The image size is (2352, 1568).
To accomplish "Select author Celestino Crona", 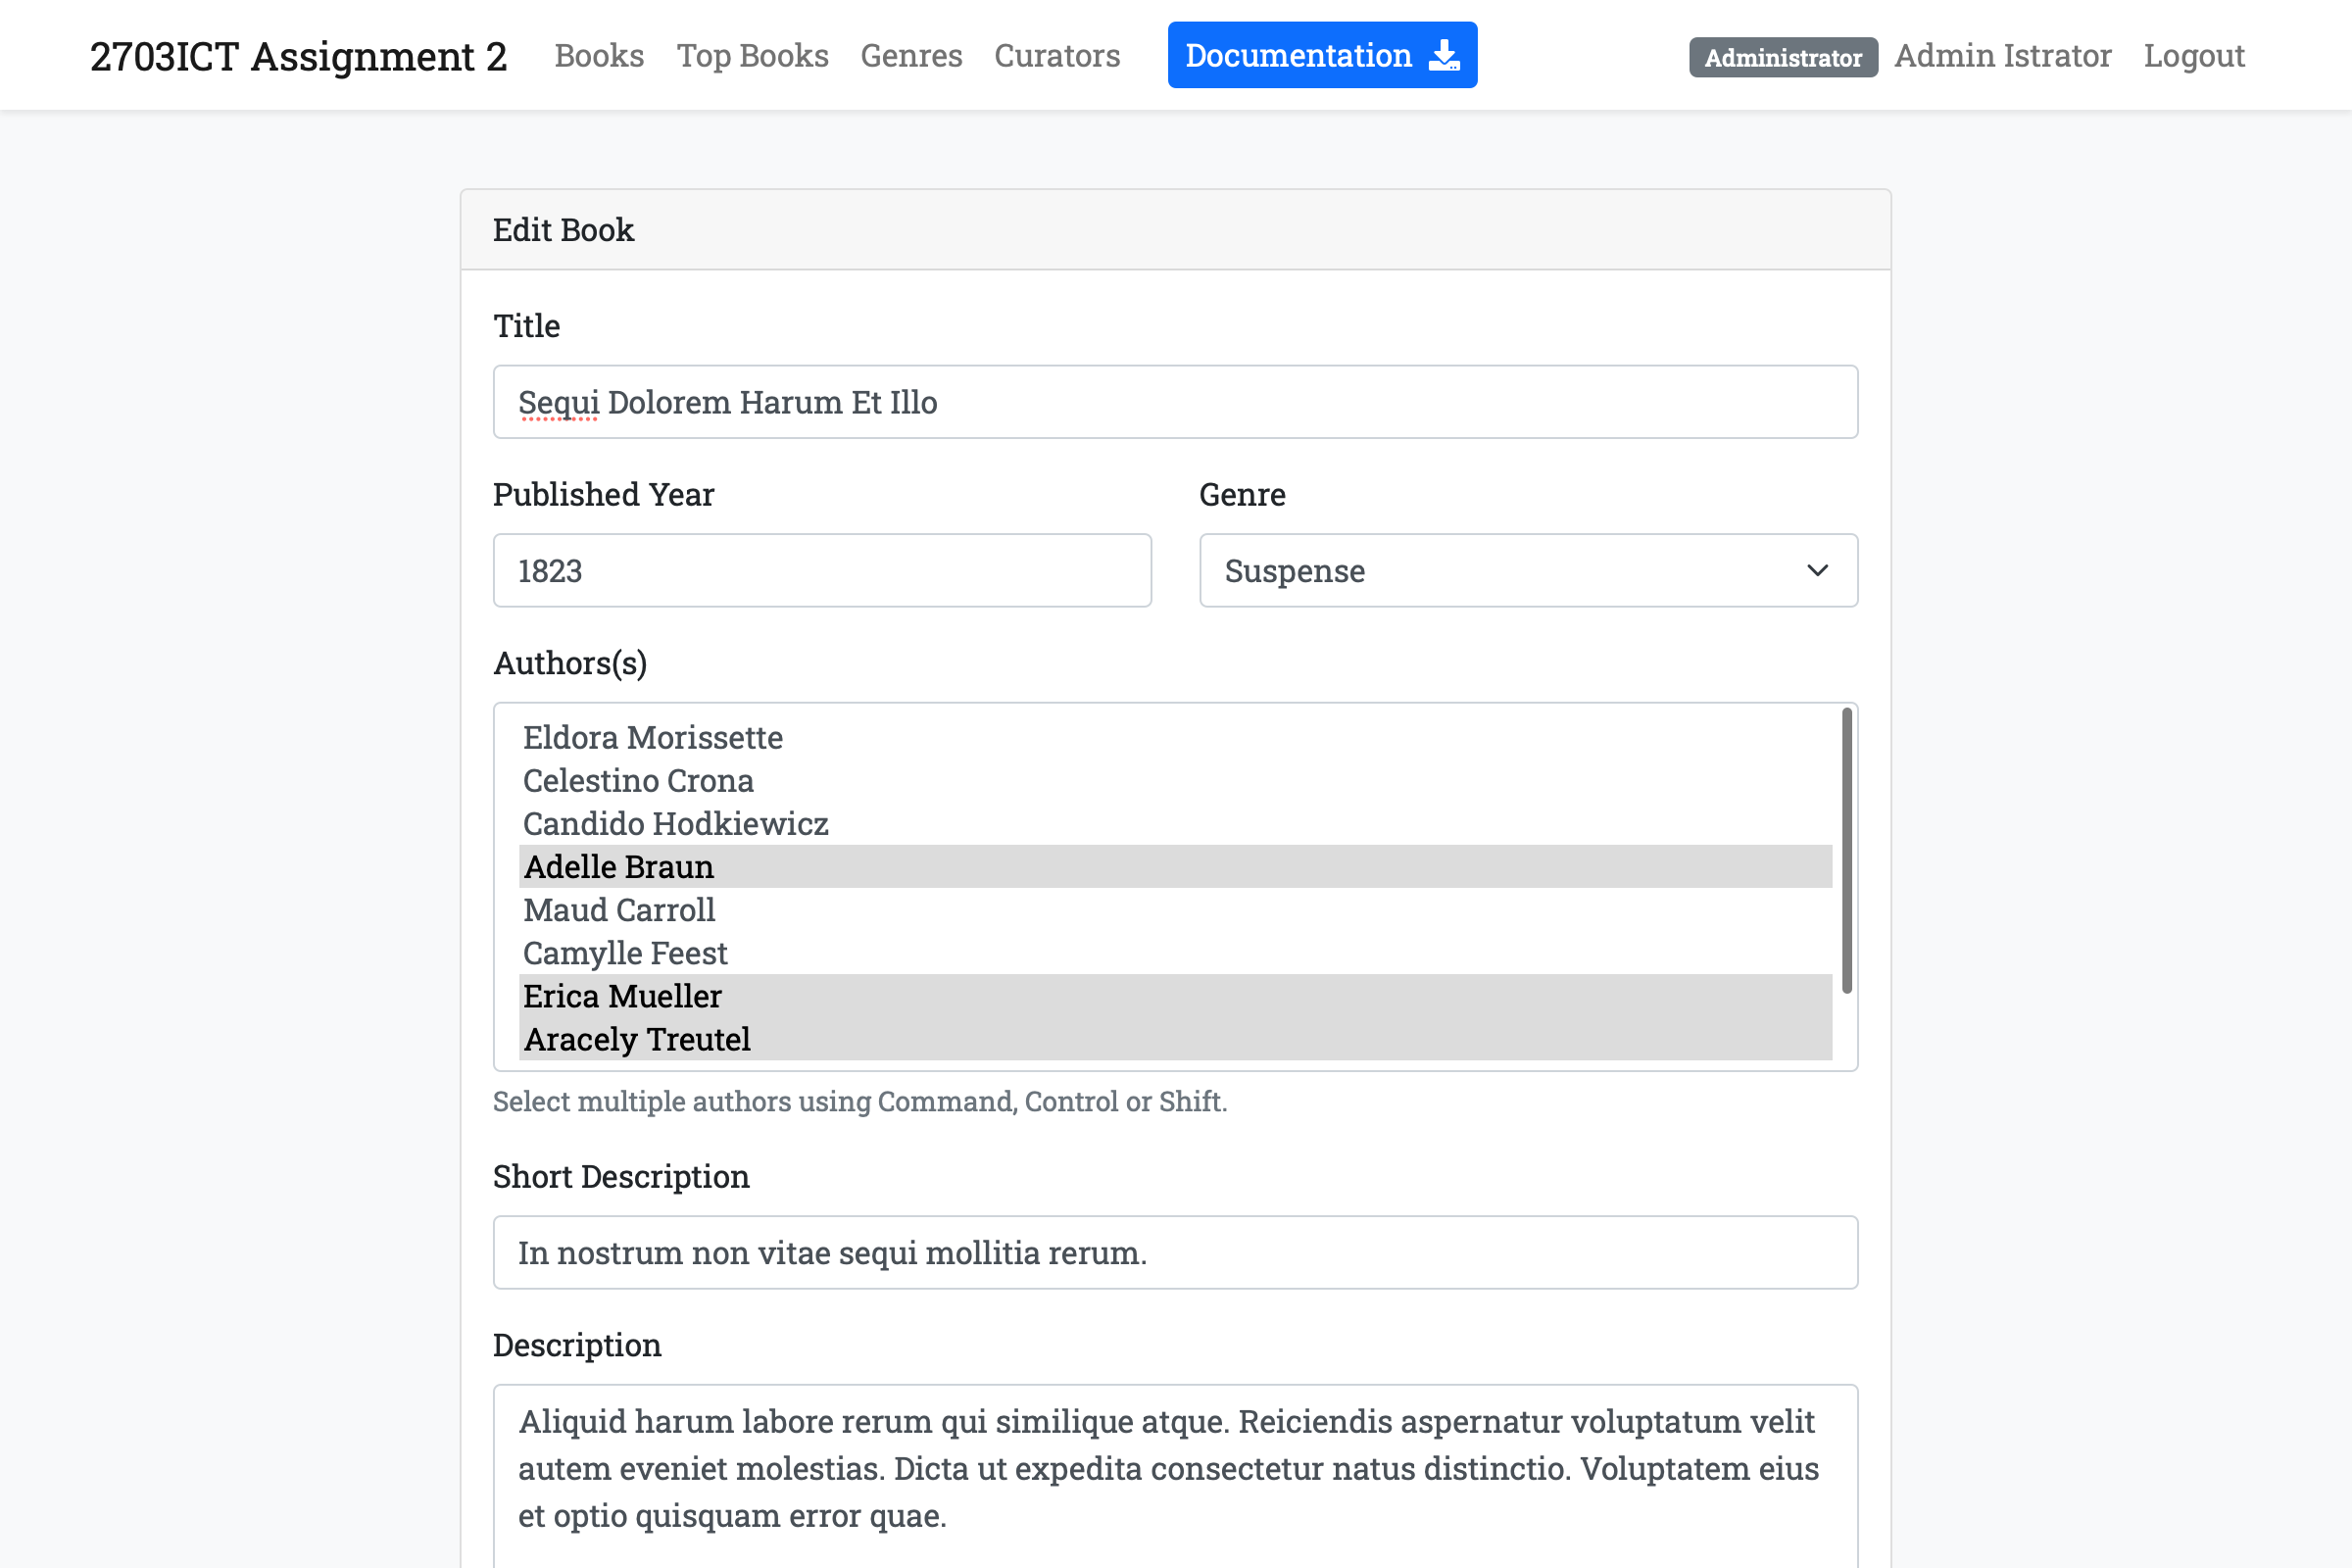I will 1175,781.
